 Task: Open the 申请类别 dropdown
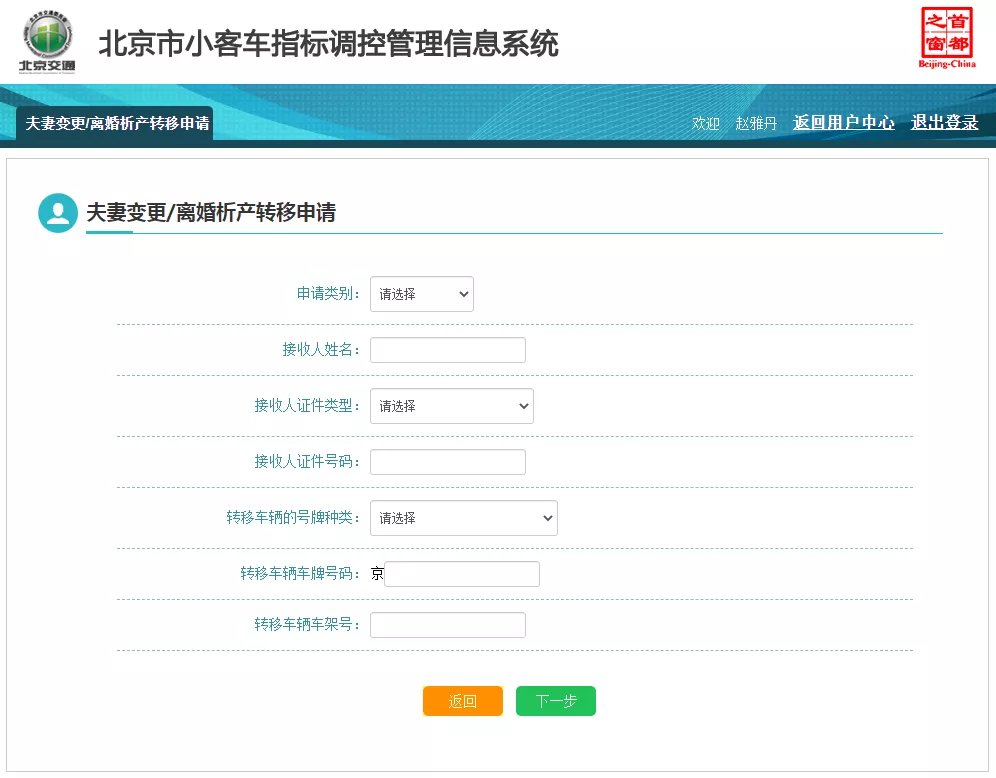coord(421,294)
